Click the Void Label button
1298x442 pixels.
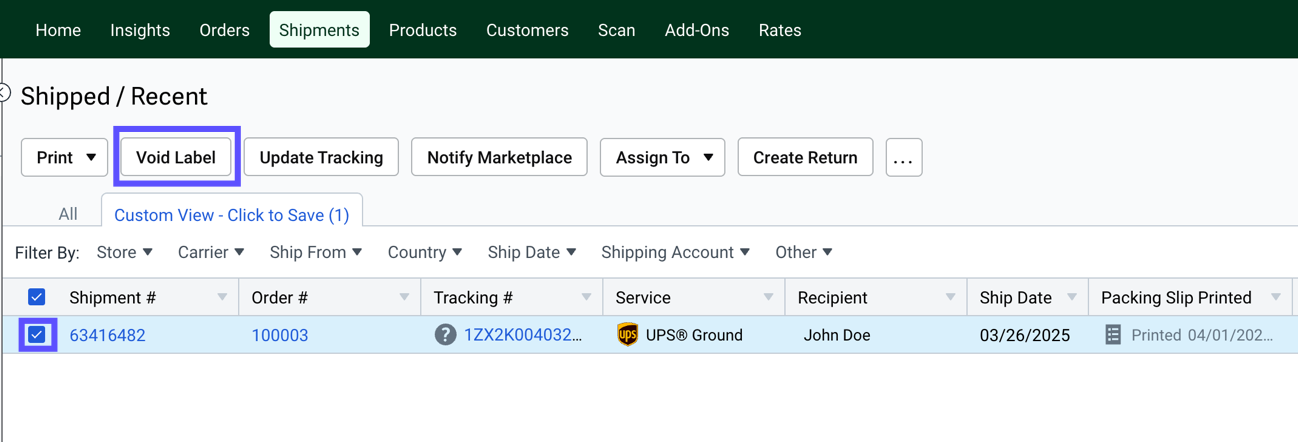pyautogui.click(x=176, y=158)
